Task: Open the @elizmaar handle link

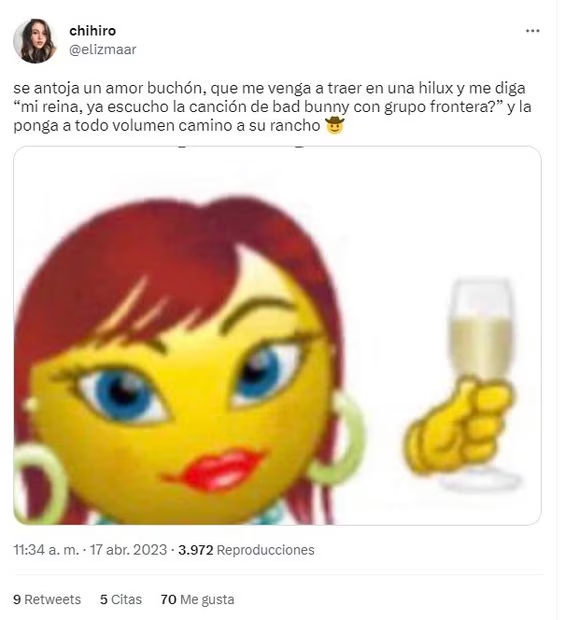Action: coord(103,49)
